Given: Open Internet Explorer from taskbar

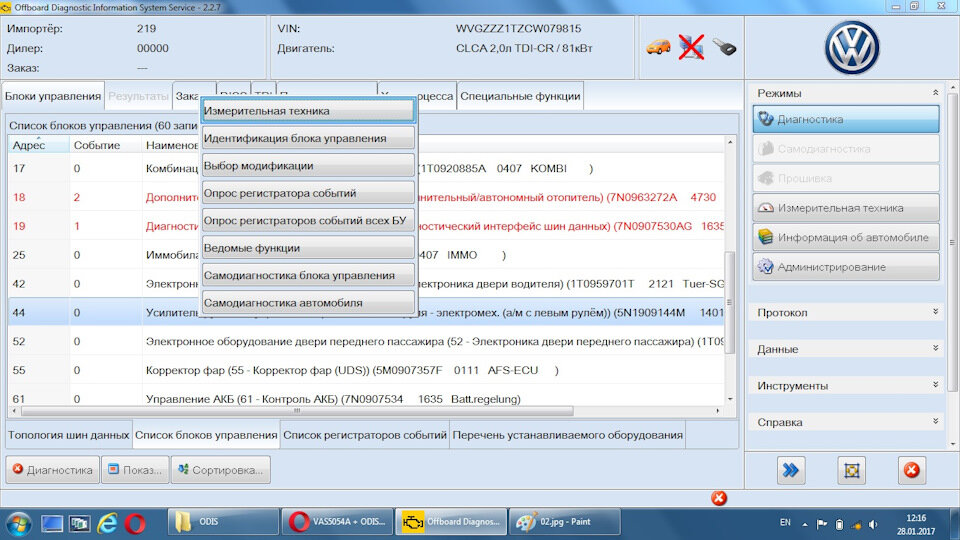Looking at the screenshot, I should coord(108,523).
